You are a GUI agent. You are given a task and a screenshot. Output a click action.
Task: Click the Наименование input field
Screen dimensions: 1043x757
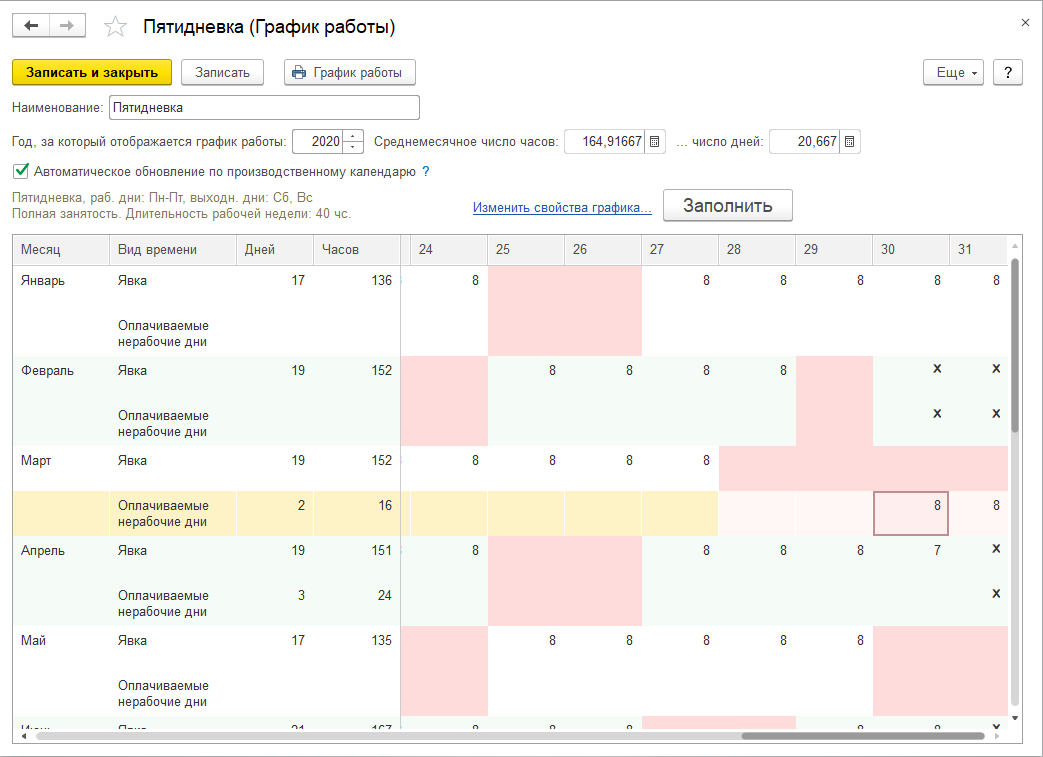(264, 108)
